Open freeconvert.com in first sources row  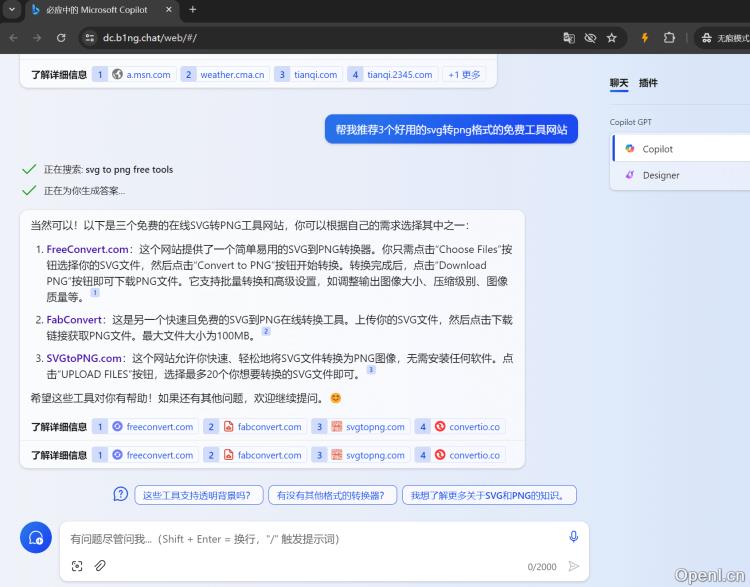[x=145, y=427]
